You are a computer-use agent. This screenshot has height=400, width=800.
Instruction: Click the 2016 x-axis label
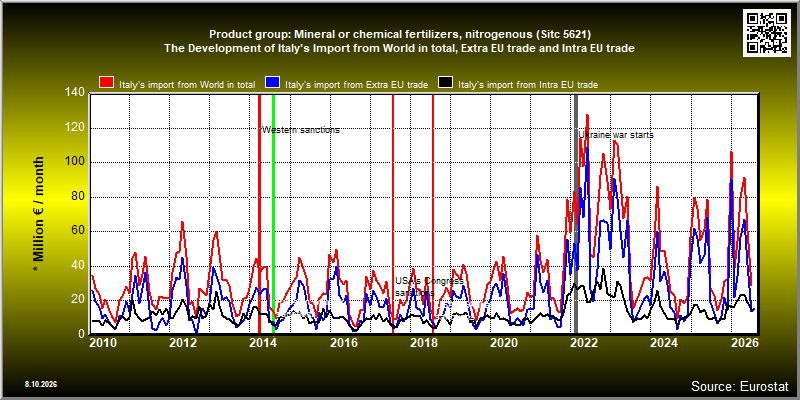(343, 342)
